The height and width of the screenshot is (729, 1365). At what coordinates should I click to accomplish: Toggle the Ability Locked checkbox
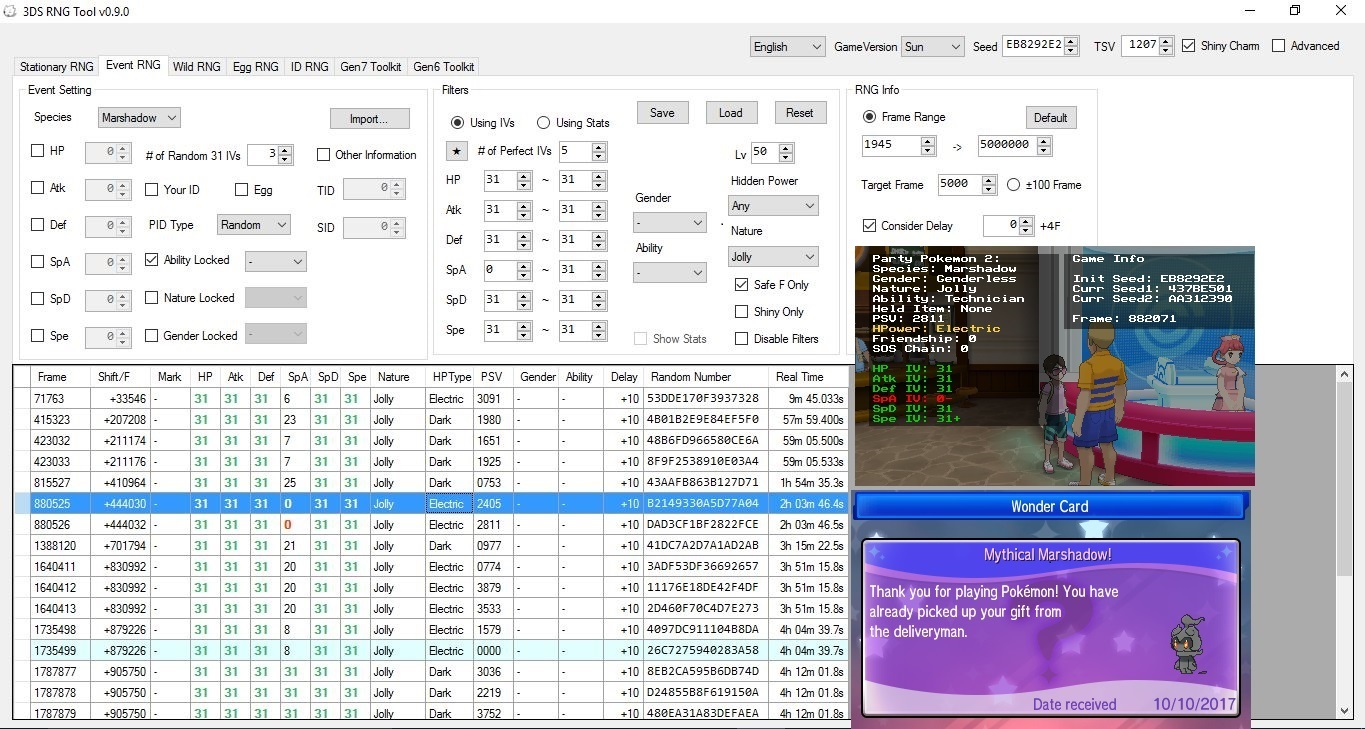coord(152,259)
